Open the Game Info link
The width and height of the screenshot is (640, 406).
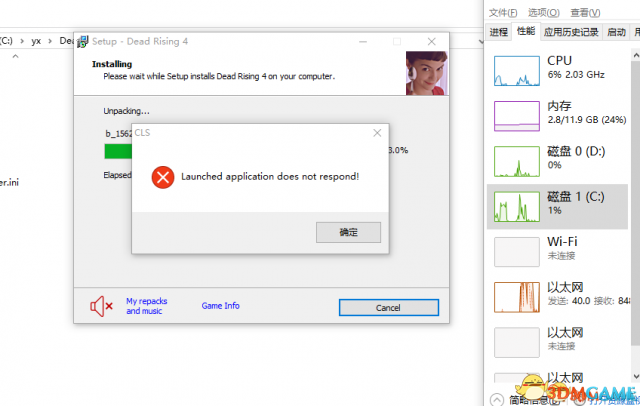tap(220, 306)
